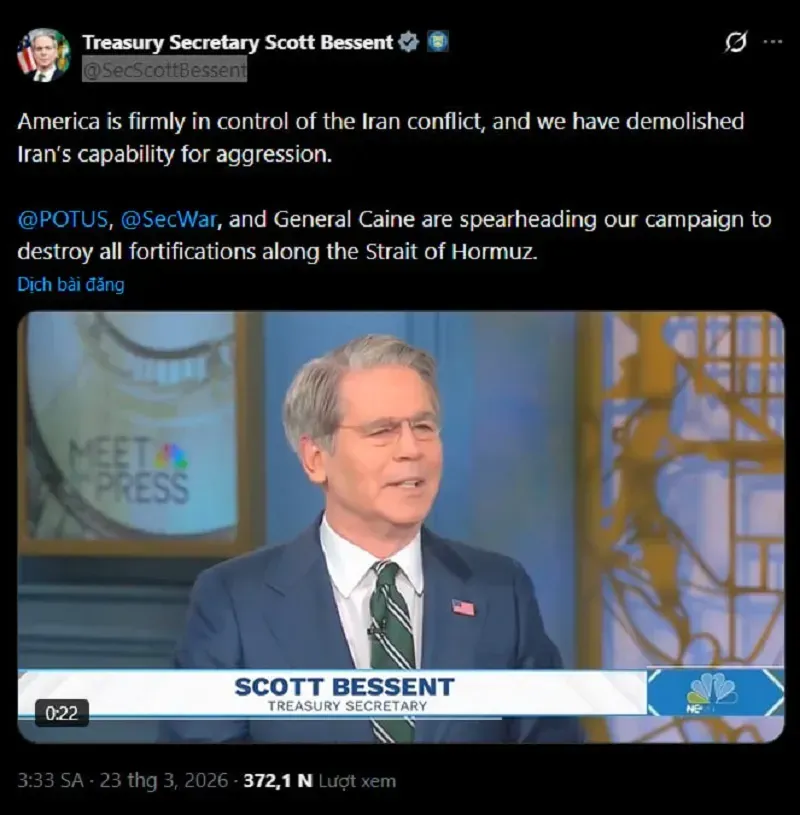Screen dimensions: 800x815
Task: Click the 372,1 N Lượt xem view count
Action: coord(319,780)
